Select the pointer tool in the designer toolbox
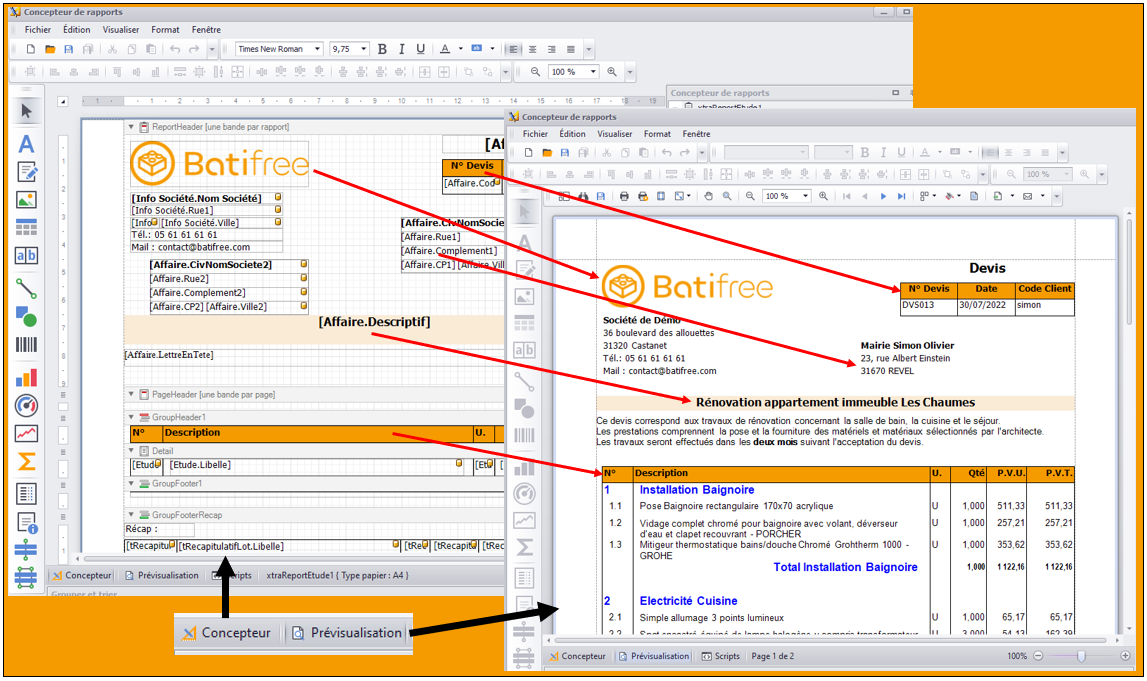 tap(26, 111)
